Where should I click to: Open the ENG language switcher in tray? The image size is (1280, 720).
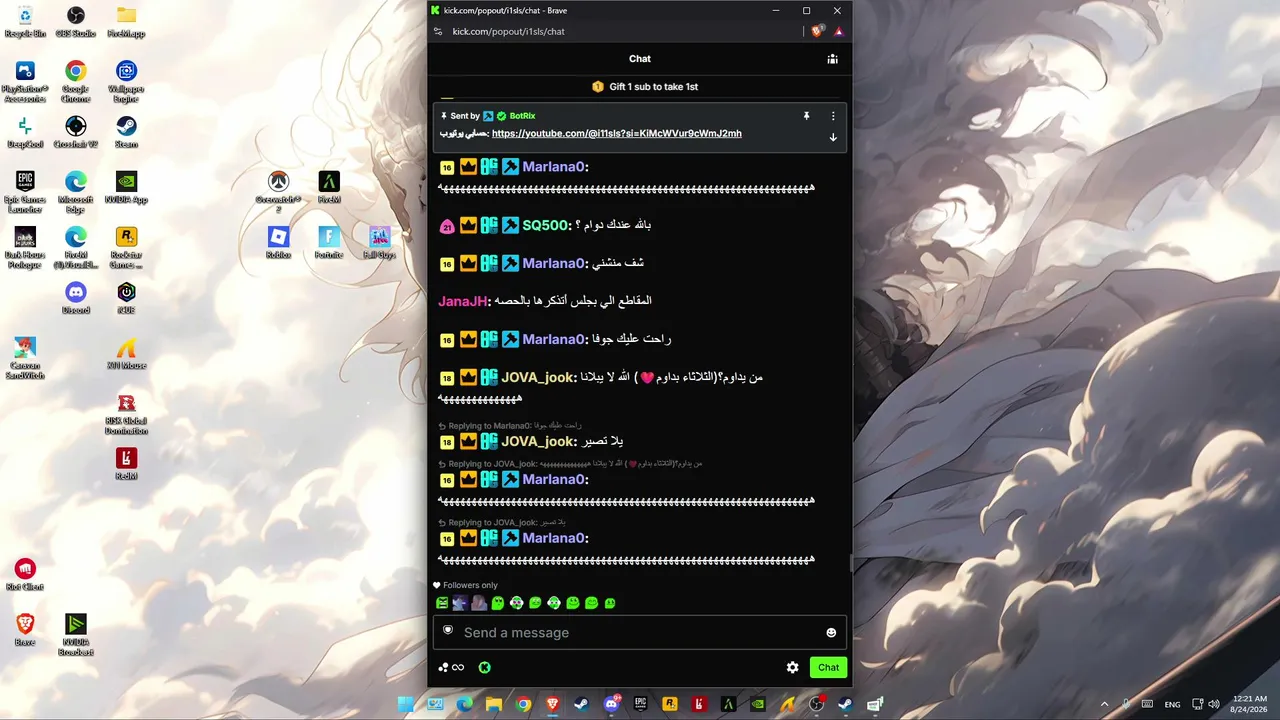pos(1172,705)
